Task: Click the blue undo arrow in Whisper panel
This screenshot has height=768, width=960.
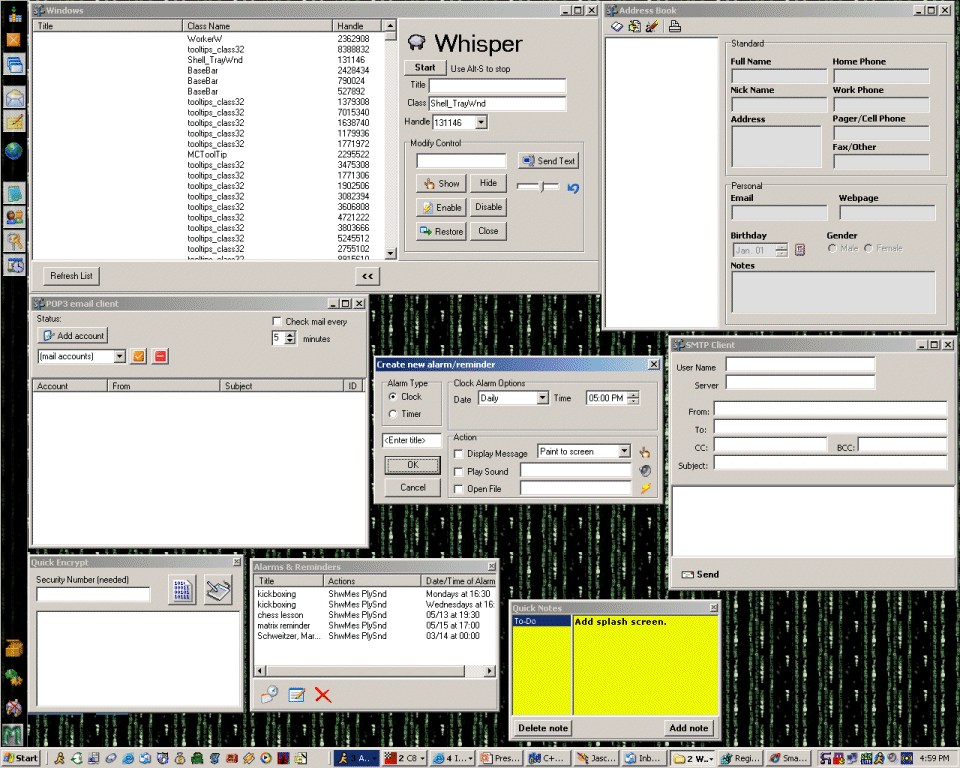Action: click(573, 187)
